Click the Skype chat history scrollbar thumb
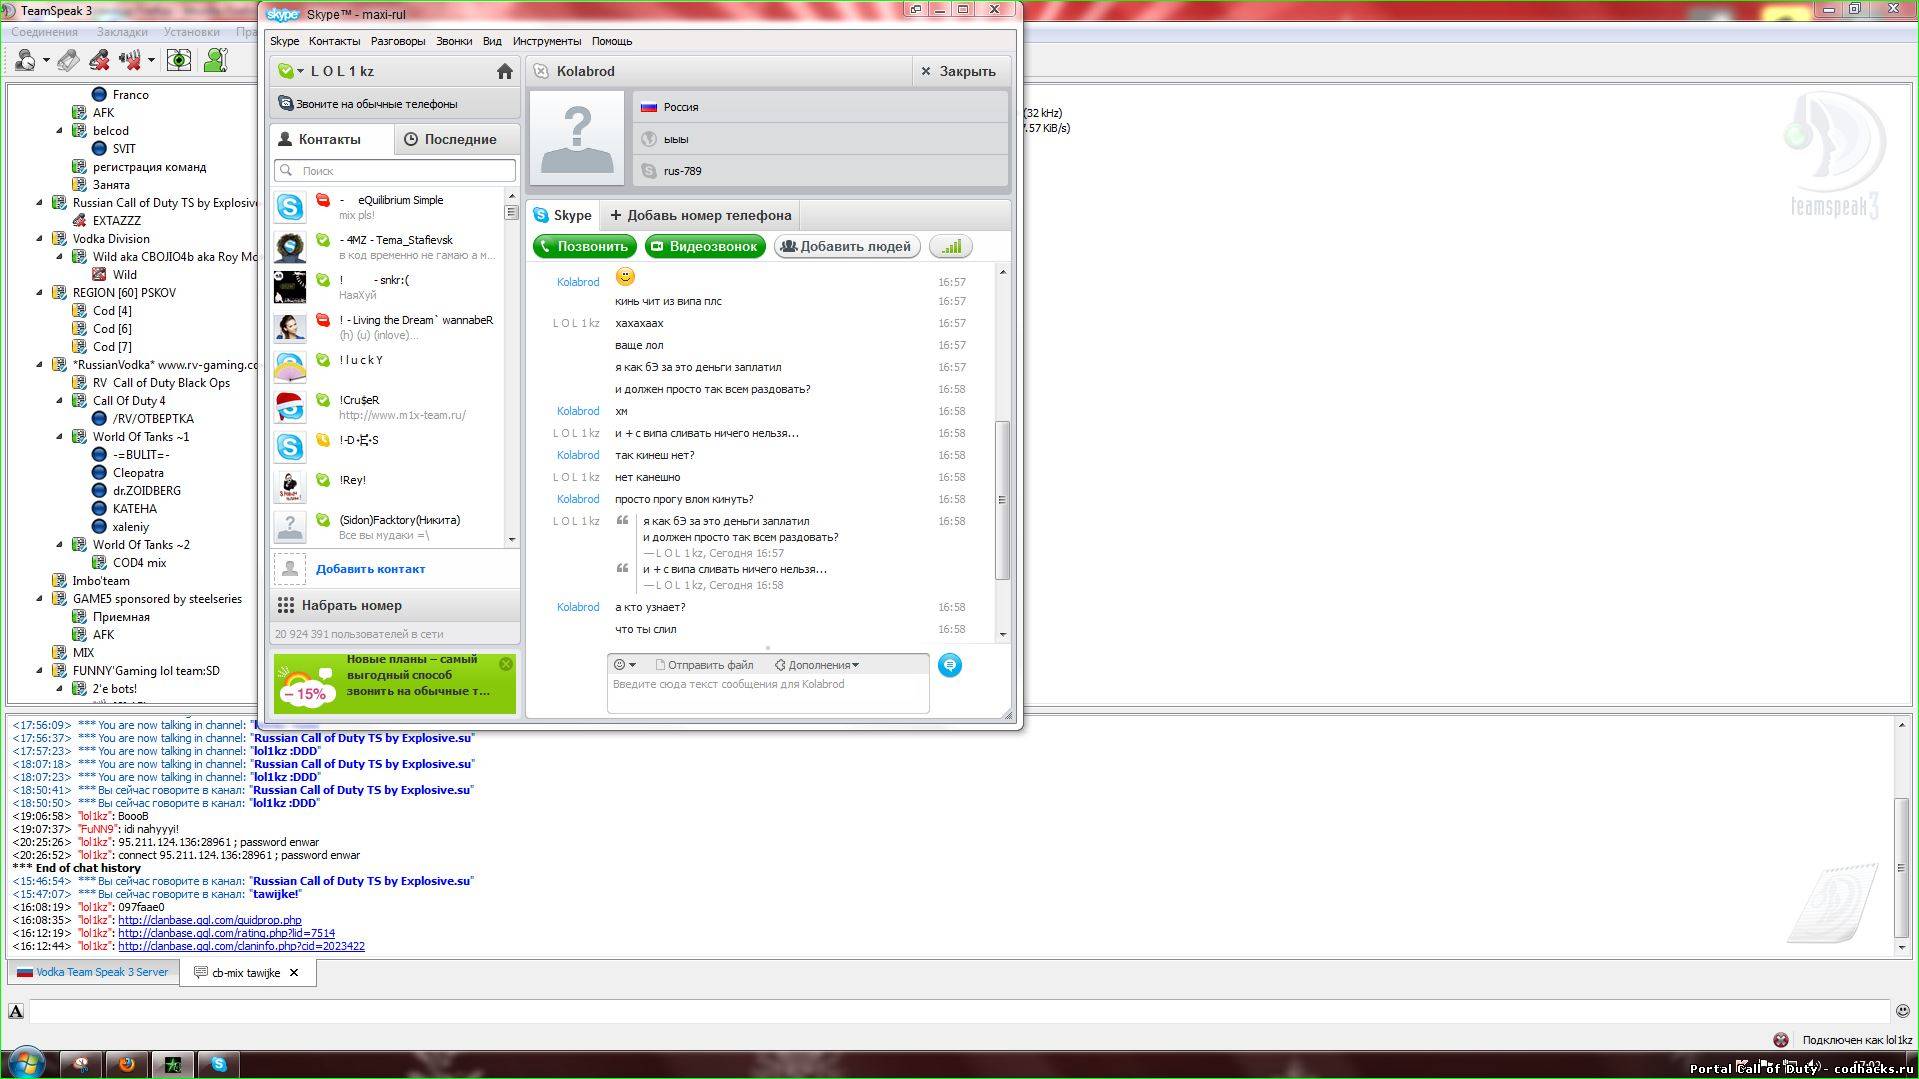Screen dimensions: 1919x1079 coord(1002,500)
